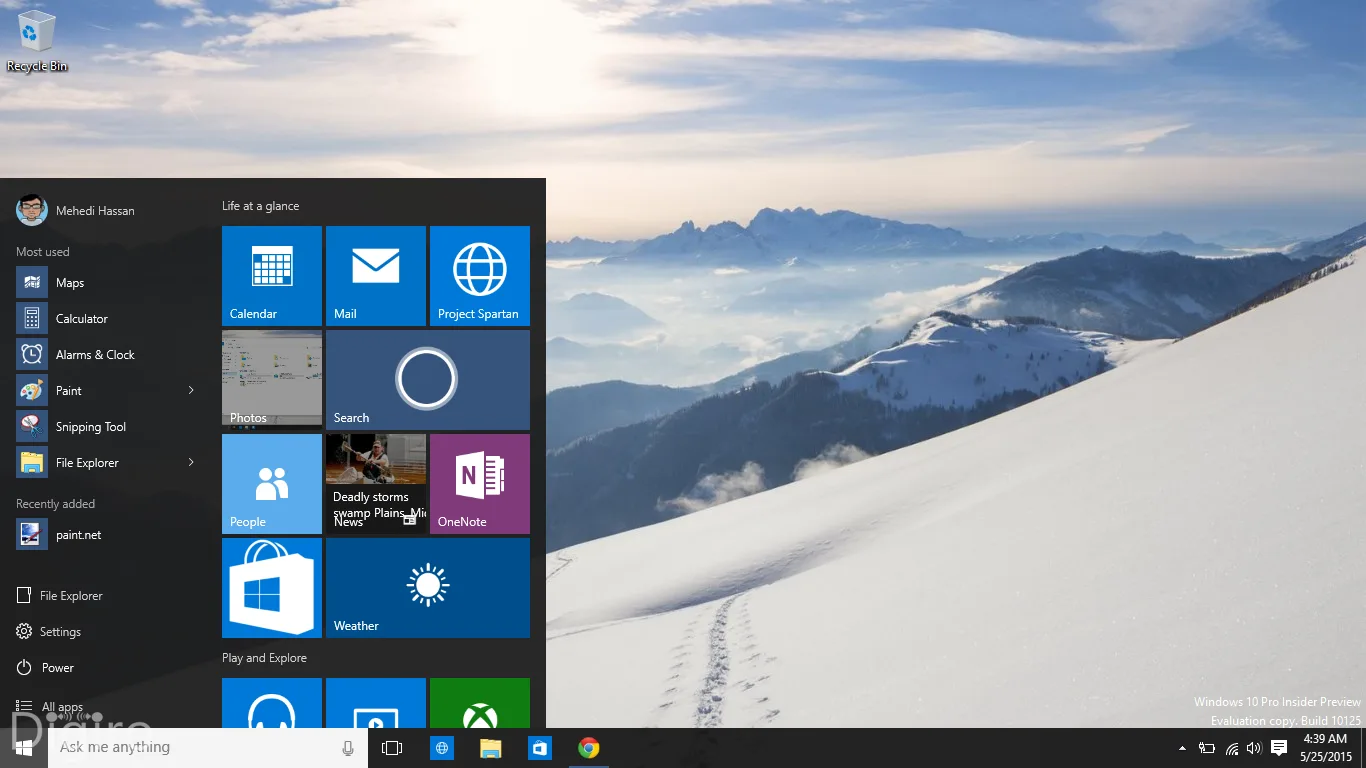Open the OneNote tile
1366x768 pixels.
click(480, 484)
